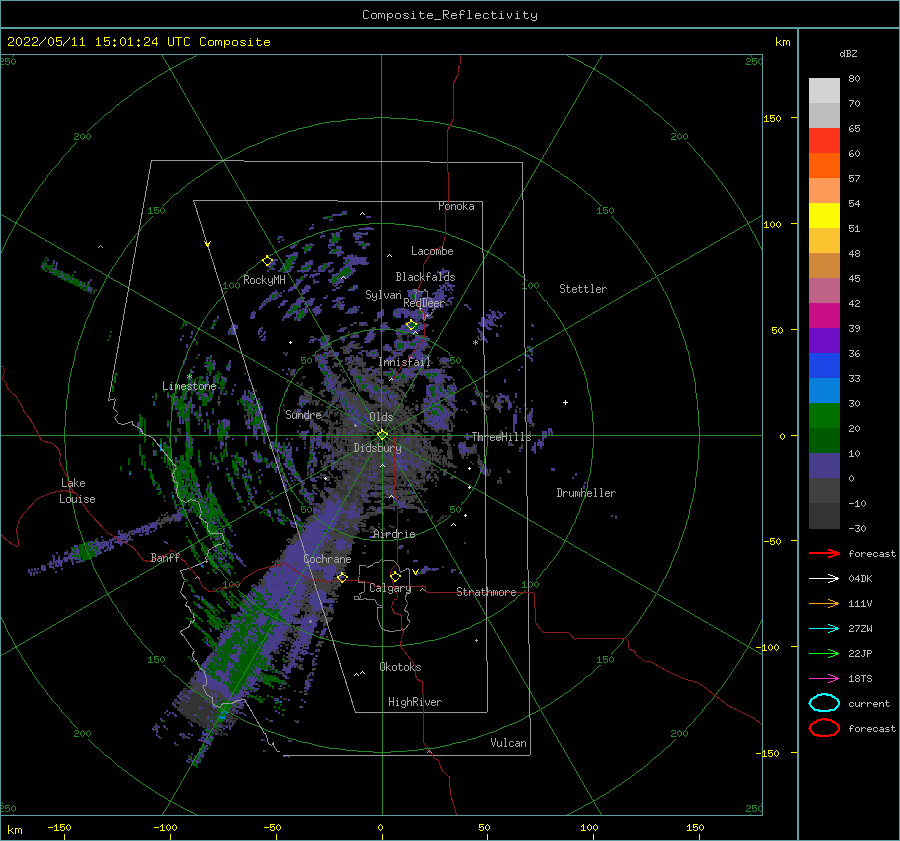Image resolution: width=900 pixels, height=841 pixels.
Task: Click the red forecast arrow in legend
Action: pyautogui.click(x=824, y=553)
